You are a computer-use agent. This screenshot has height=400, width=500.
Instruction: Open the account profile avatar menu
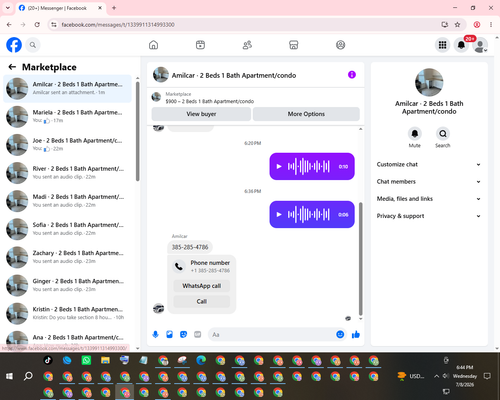[480, 45]
